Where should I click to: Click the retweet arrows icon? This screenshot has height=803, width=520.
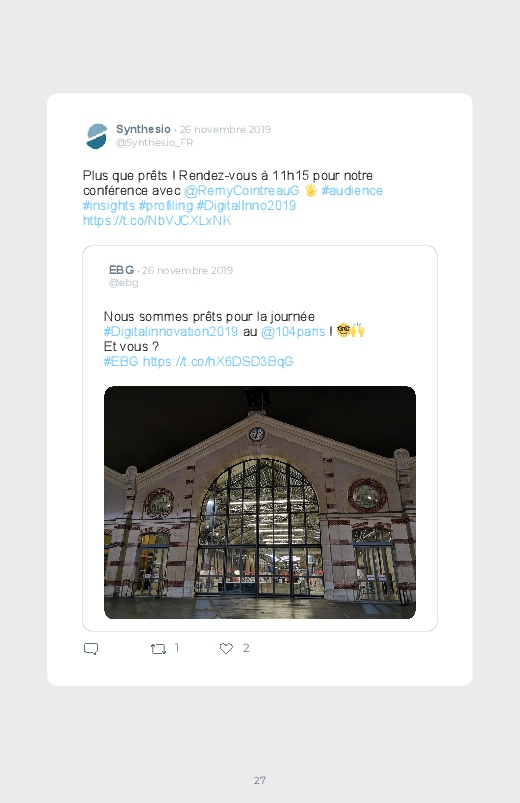(x=158, y=649)
